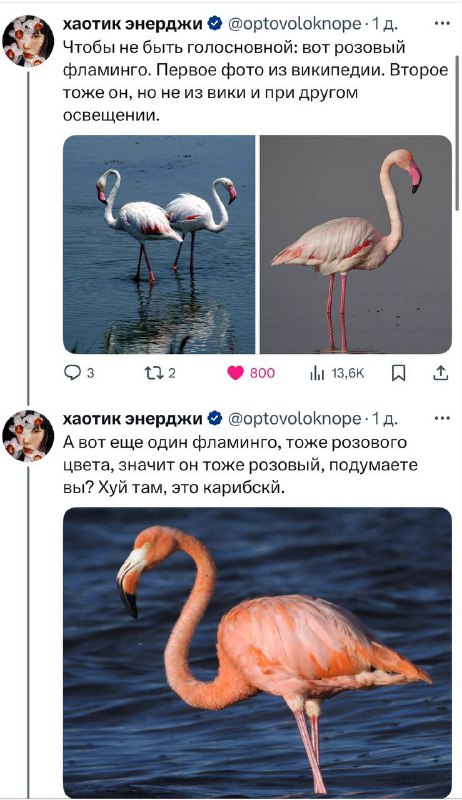Image resolution: width=462 pixels, height=800 pixels.
Task: Open reply on first flamingo tweet
Action: 72,373
